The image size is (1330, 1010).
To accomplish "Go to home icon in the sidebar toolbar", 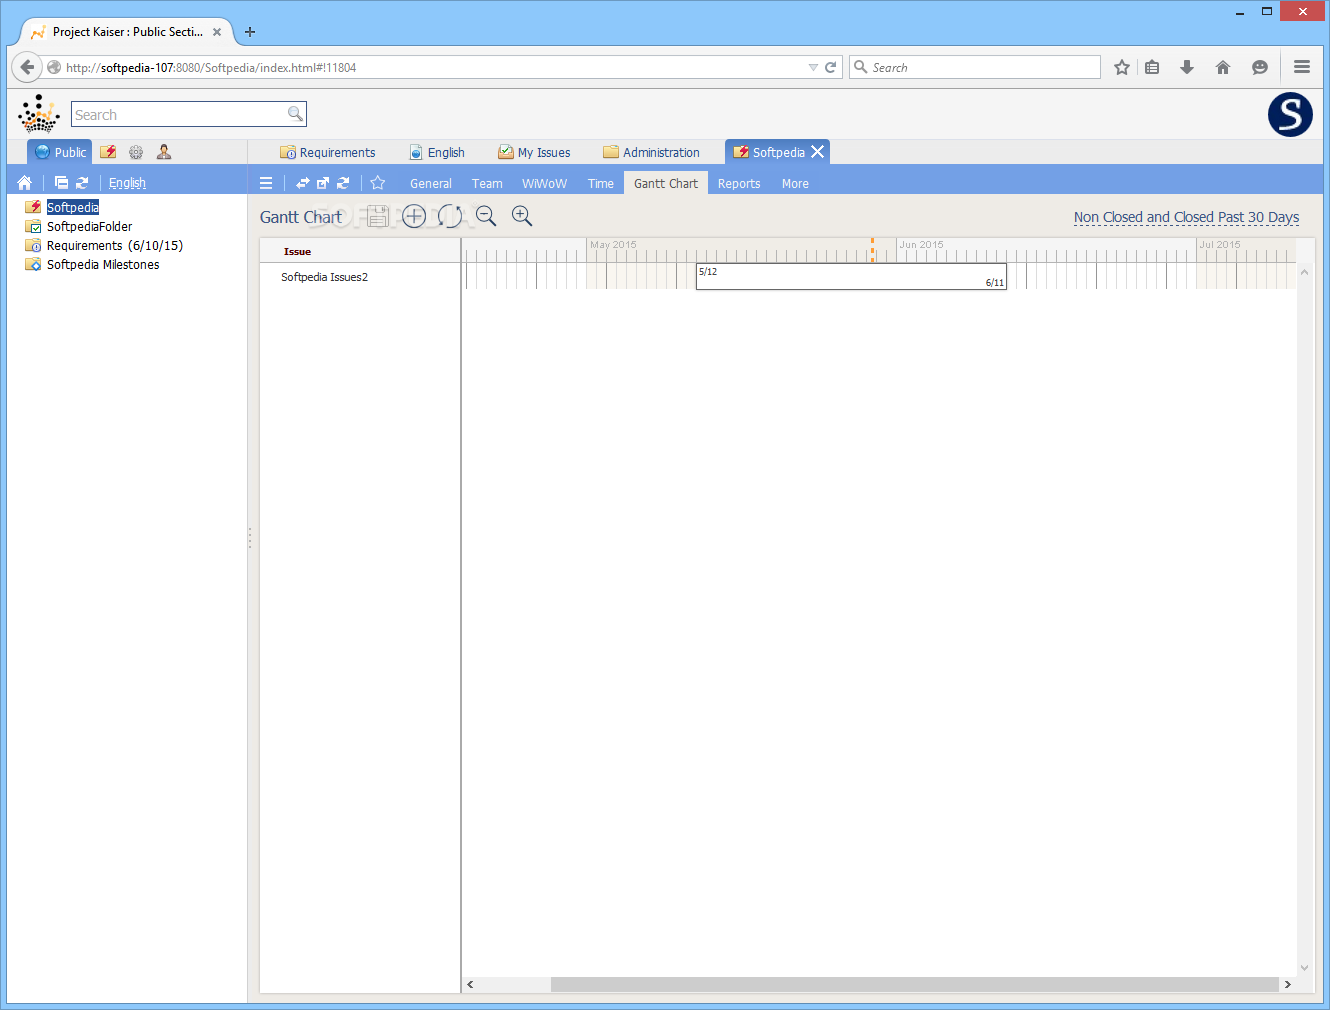I will coord(25,183).
